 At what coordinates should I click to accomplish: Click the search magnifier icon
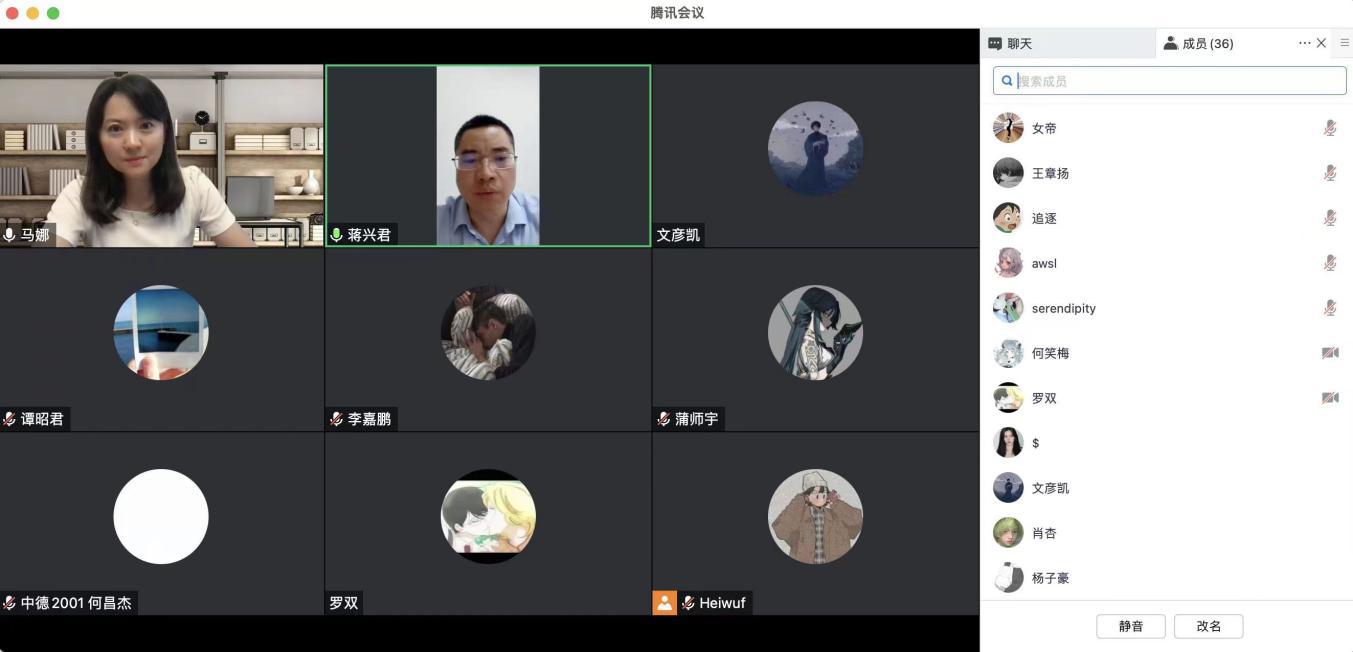click(1007, 81)
